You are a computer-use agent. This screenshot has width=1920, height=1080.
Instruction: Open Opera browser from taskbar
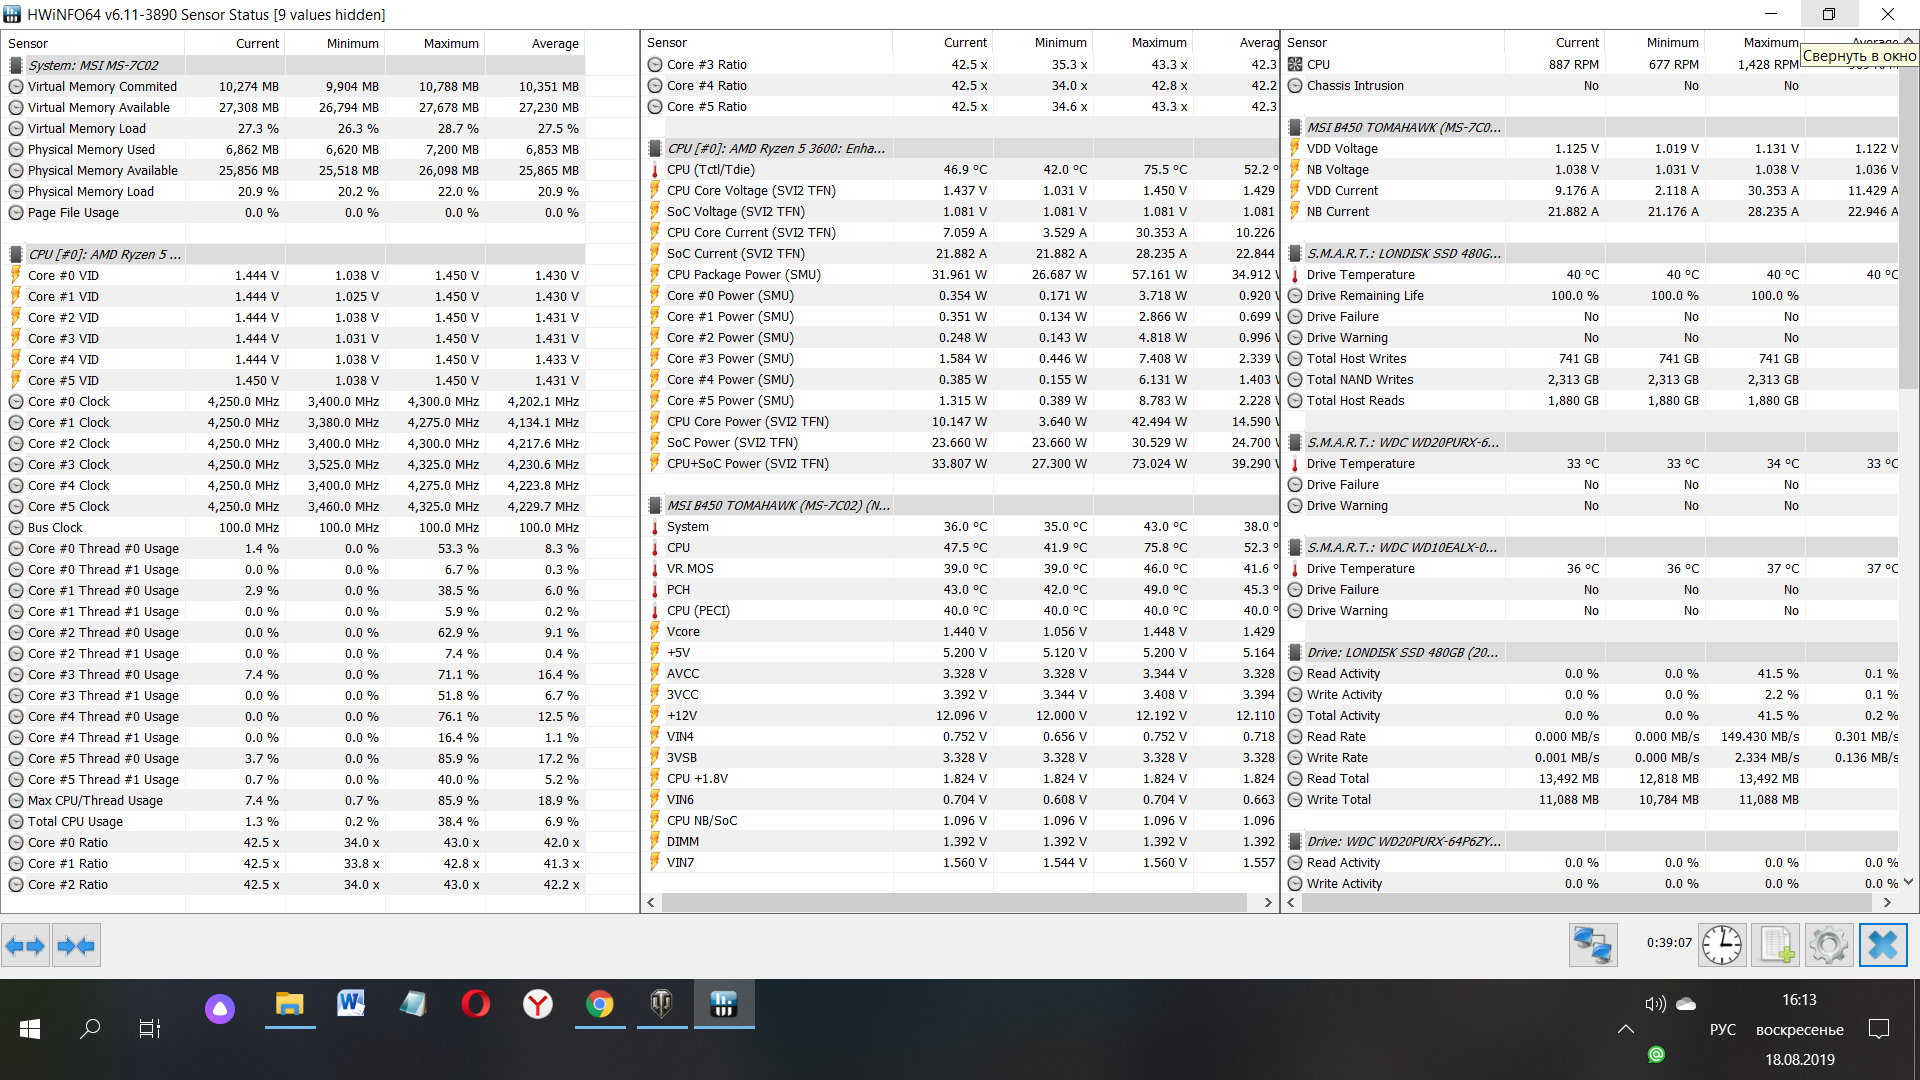[x=476, y=1003]
